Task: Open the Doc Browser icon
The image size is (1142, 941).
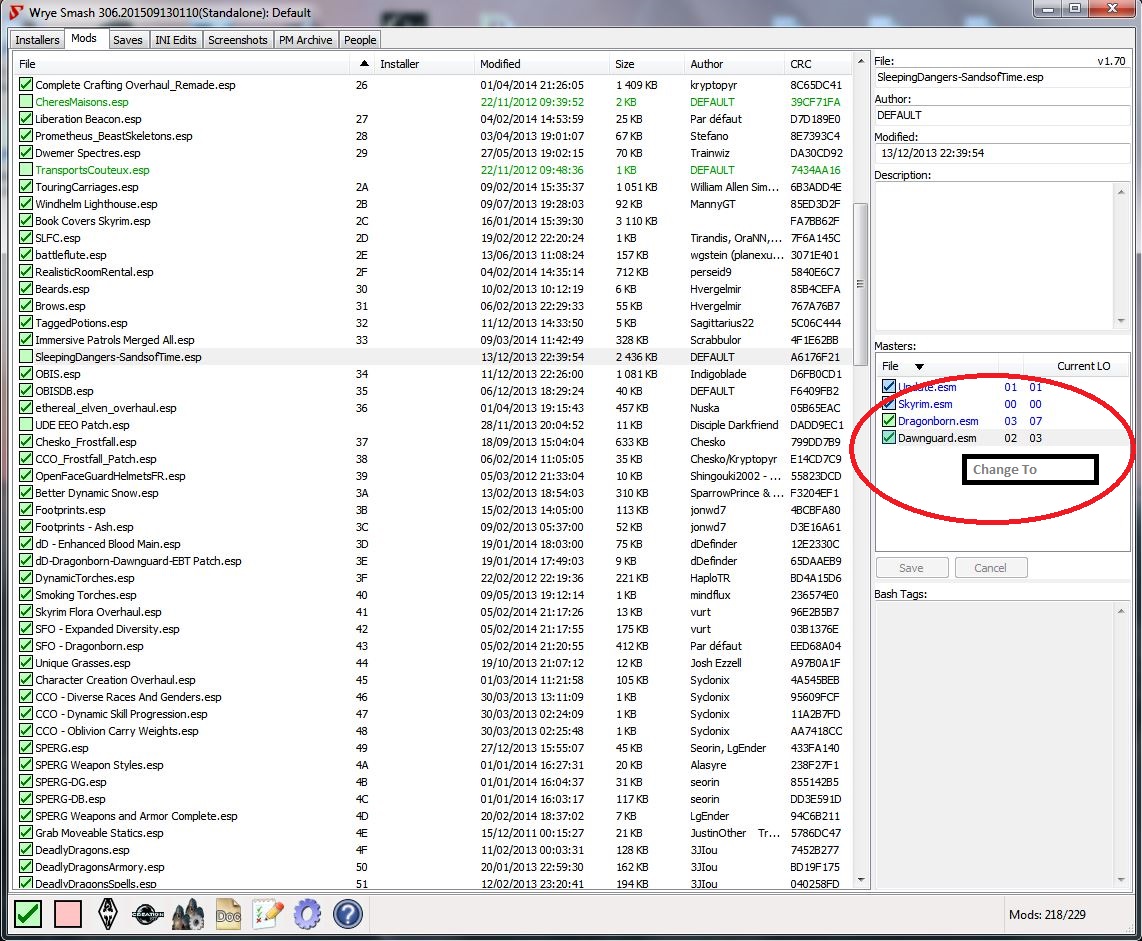Action: tap(228, 914)
